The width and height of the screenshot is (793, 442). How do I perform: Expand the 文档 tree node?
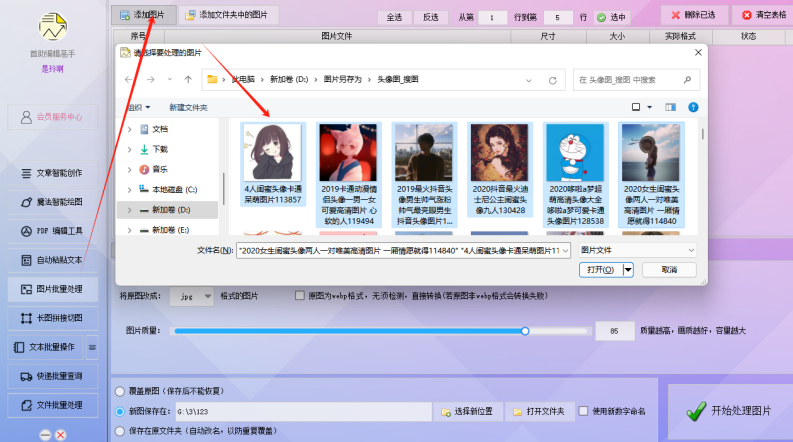[x=129, y=129]
